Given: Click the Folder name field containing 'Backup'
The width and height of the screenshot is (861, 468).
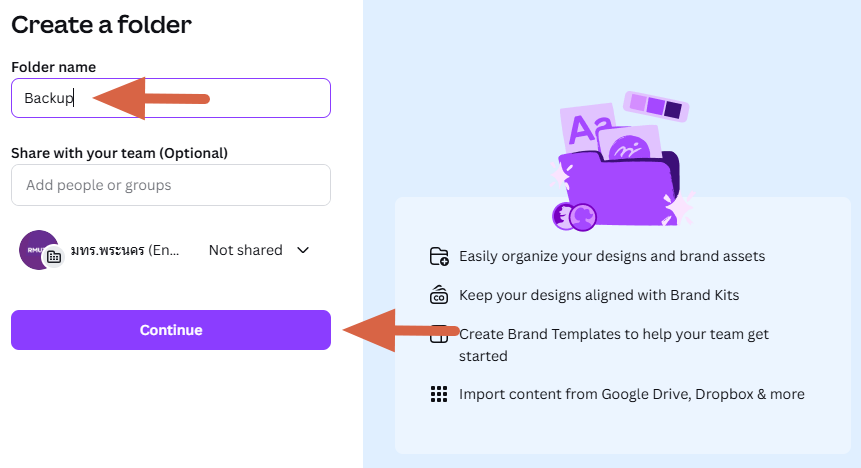Looking at the screenshot, I should coord(171,98).
